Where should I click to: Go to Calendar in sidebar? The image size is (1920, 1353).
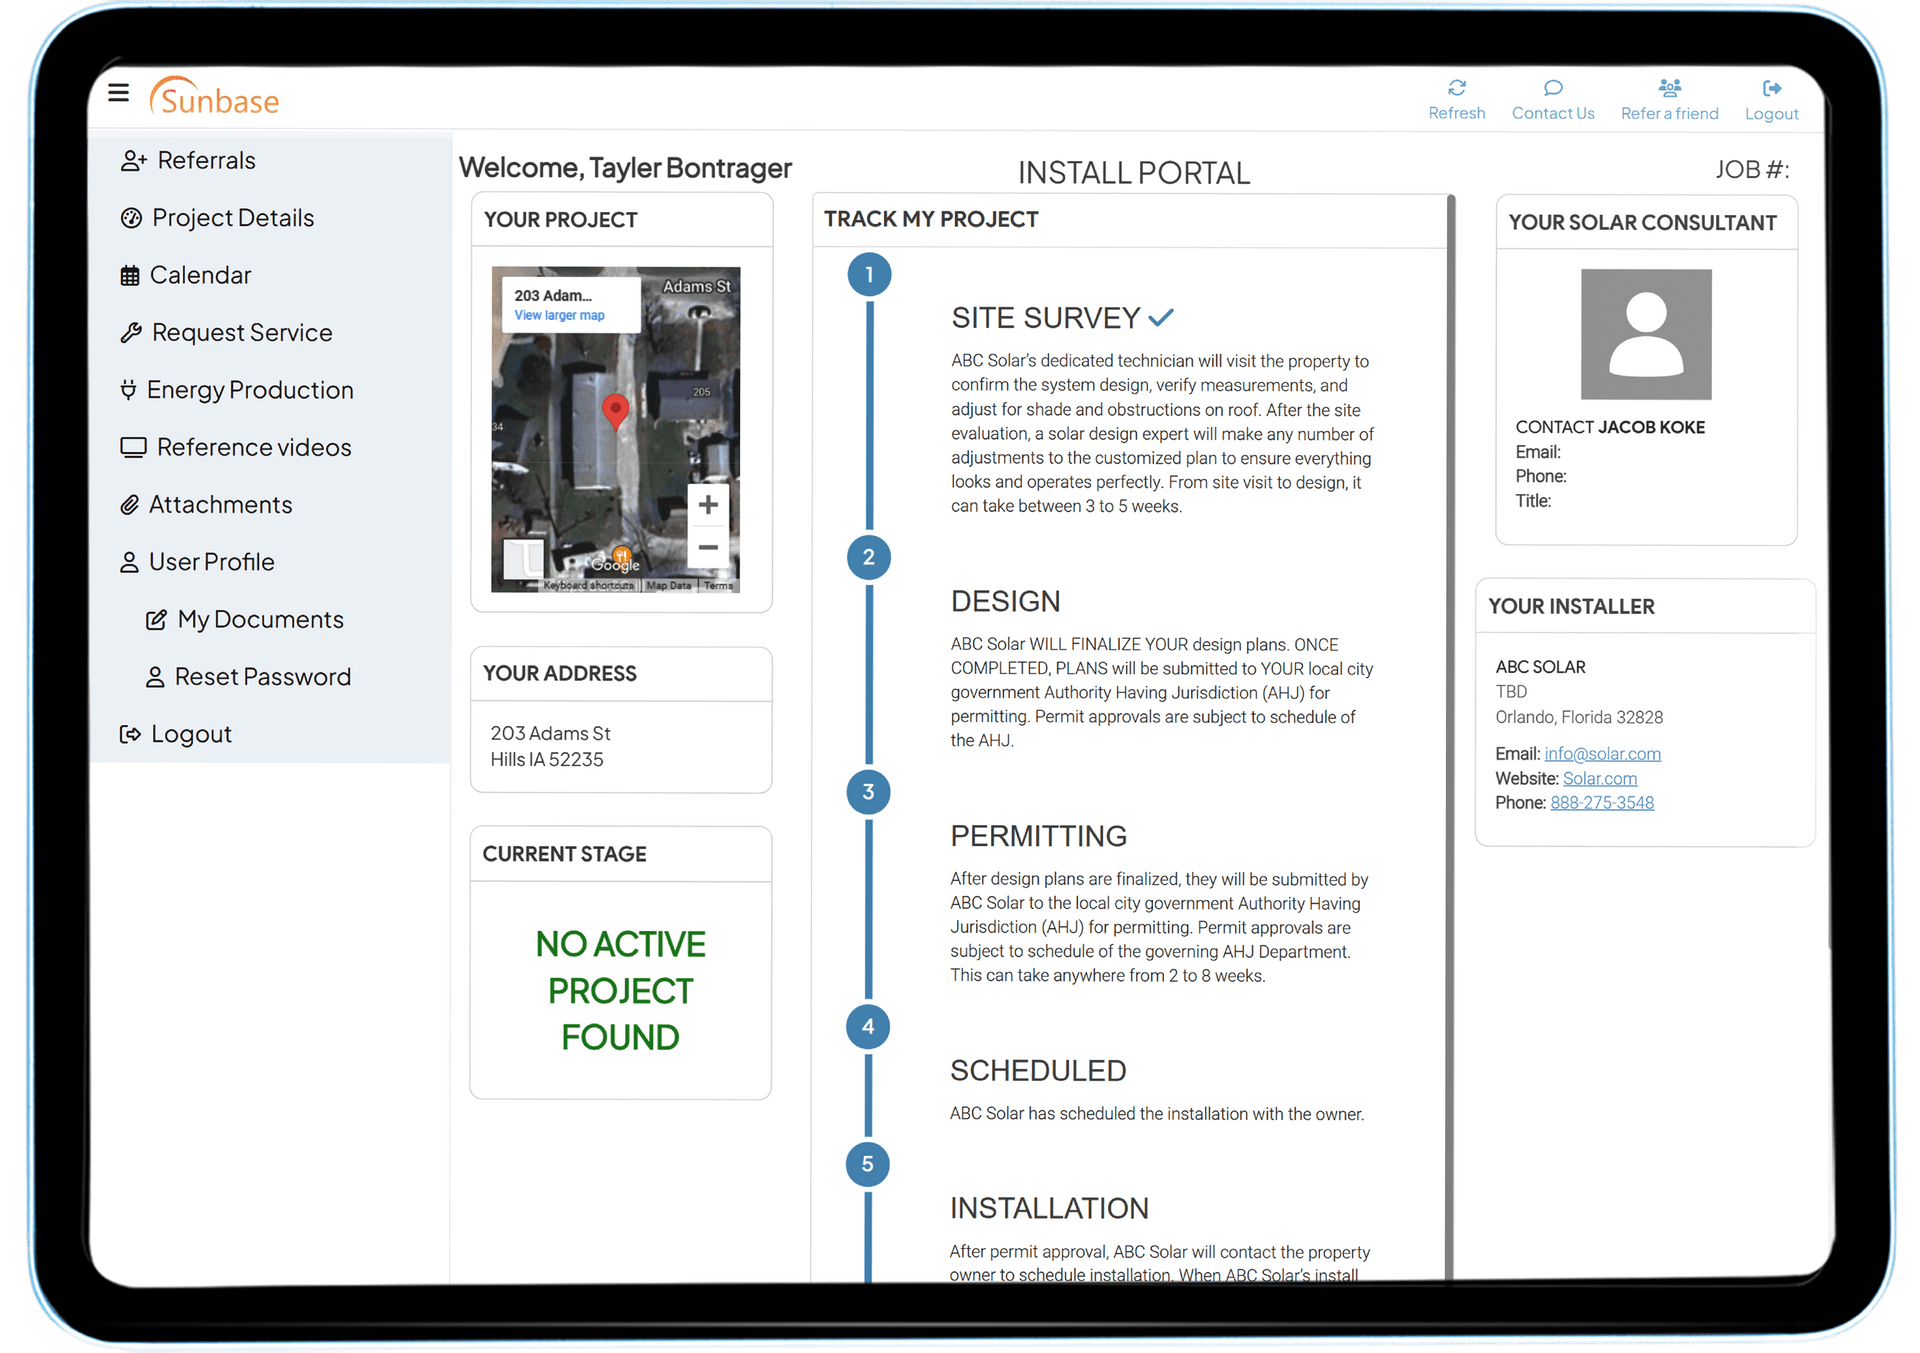(x=200, y=275)
